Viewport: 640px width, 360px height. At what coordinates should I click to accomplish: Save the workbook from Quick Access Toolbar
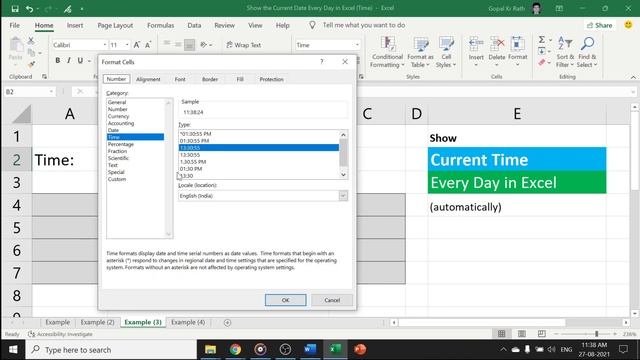15,9
